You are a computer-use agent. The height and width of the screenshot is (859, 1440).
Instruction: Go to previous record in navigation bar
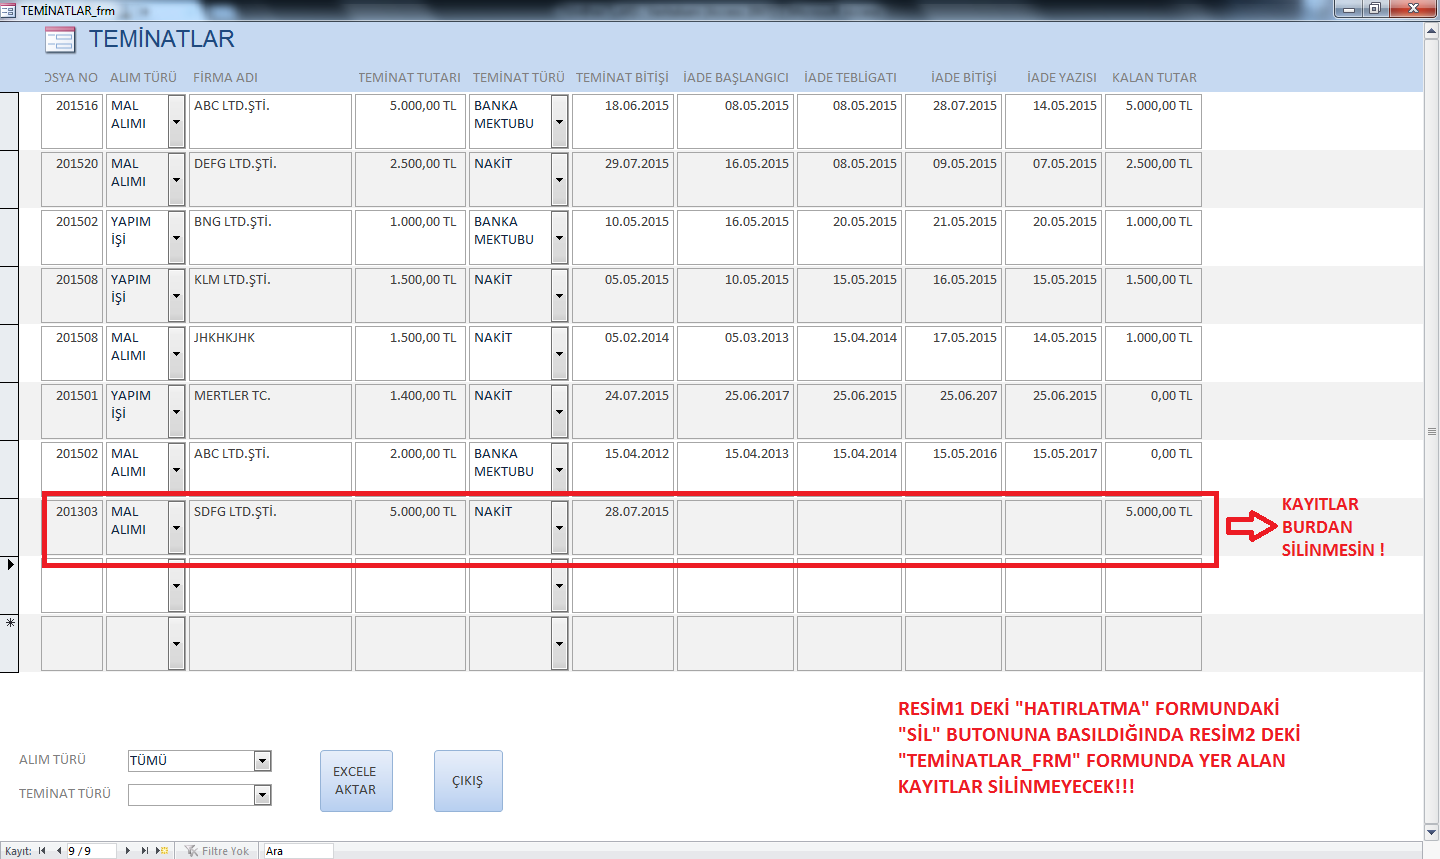58,851
